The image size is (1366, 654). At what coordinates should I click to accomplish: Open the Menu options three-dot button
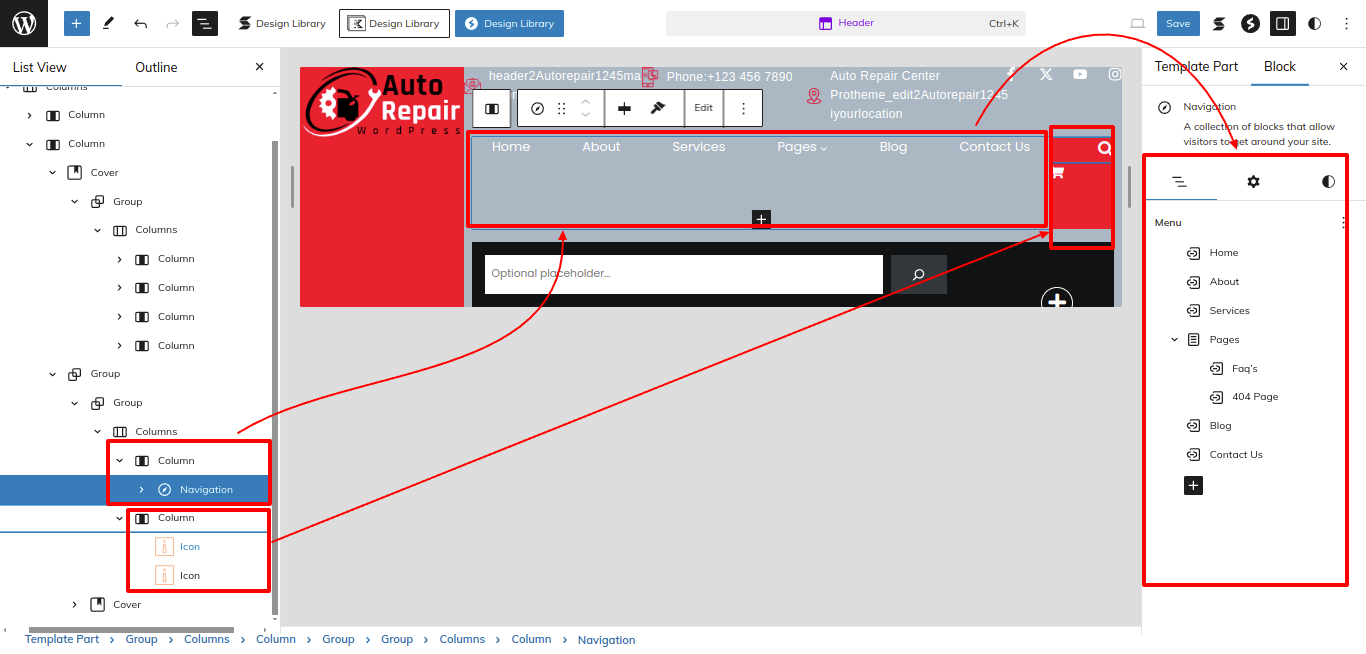pyautogui.click(x=1343, y=223)
